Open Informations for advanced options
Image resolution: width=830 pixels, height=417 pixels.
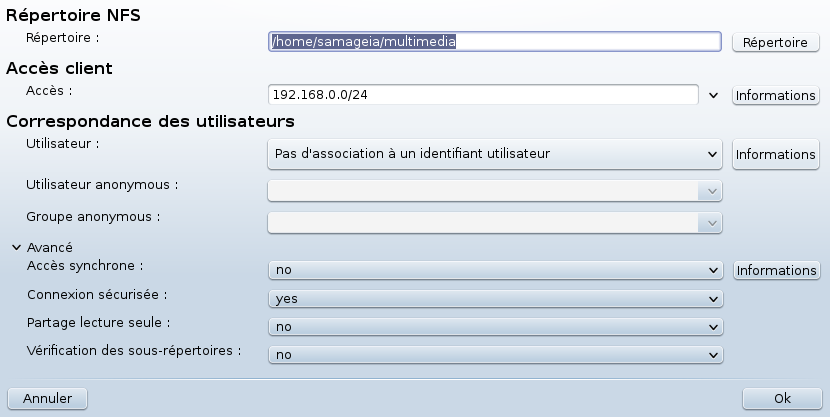pos(776,270)
